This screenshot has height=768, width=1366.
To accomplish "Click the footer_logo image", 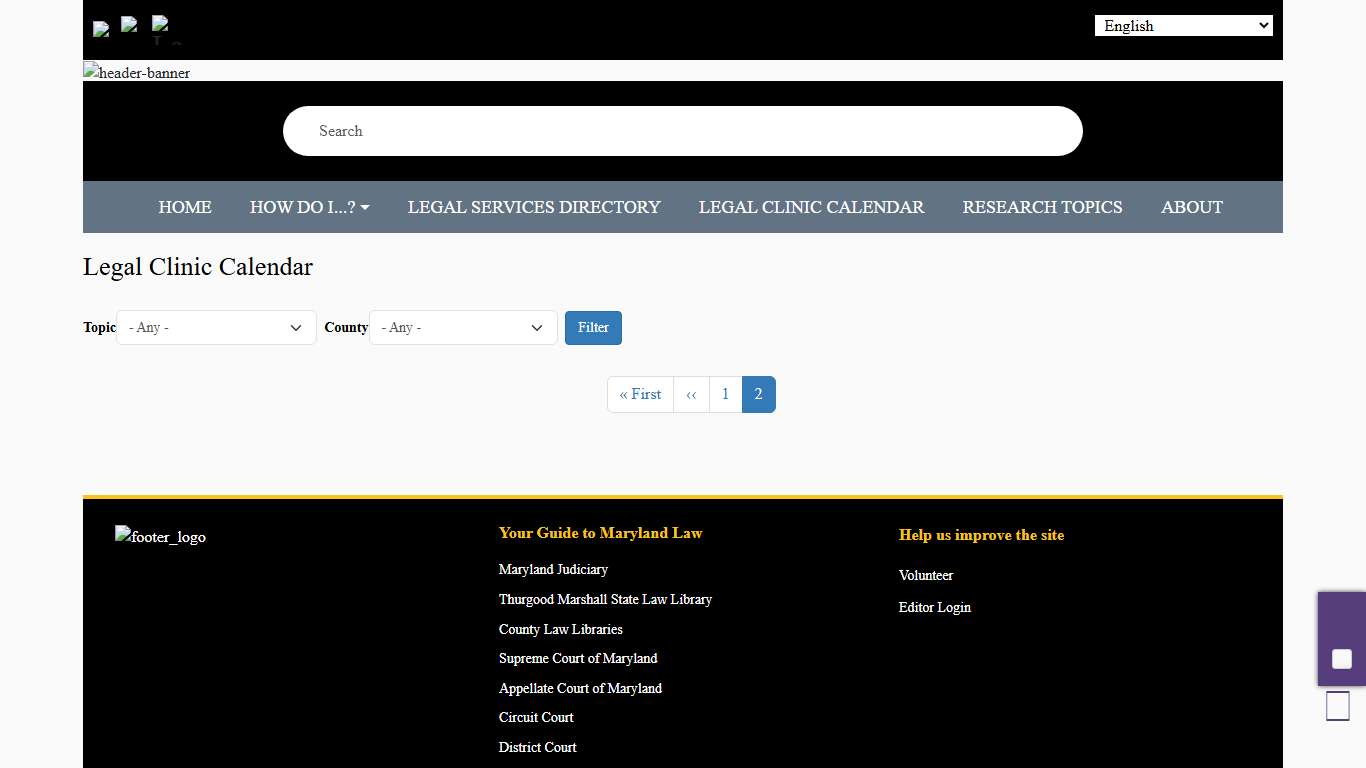I will coord(160,537).
